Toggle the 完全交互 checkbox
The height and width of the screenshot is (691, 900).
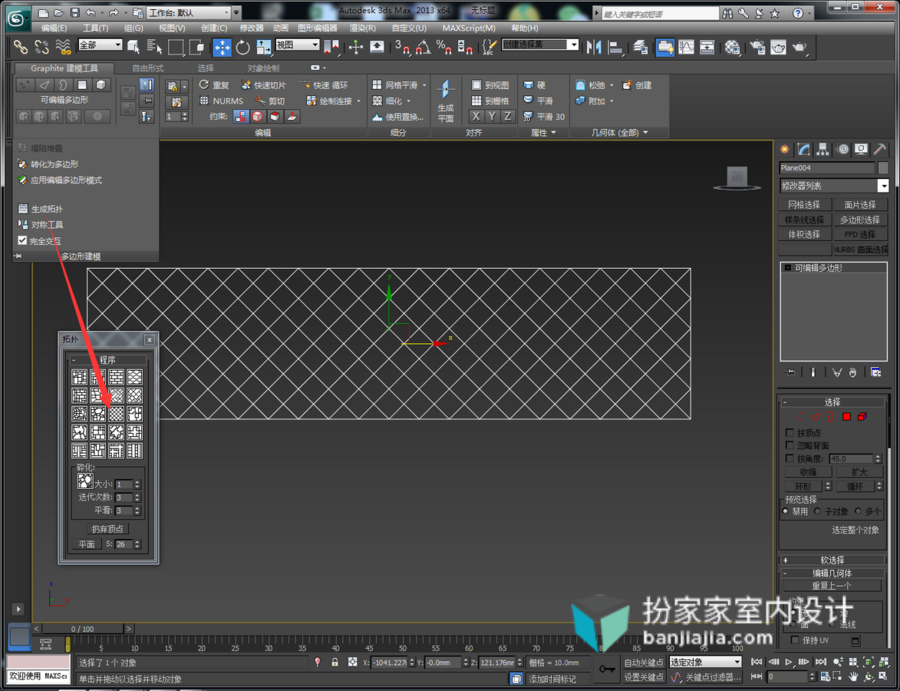pos(22,240)
